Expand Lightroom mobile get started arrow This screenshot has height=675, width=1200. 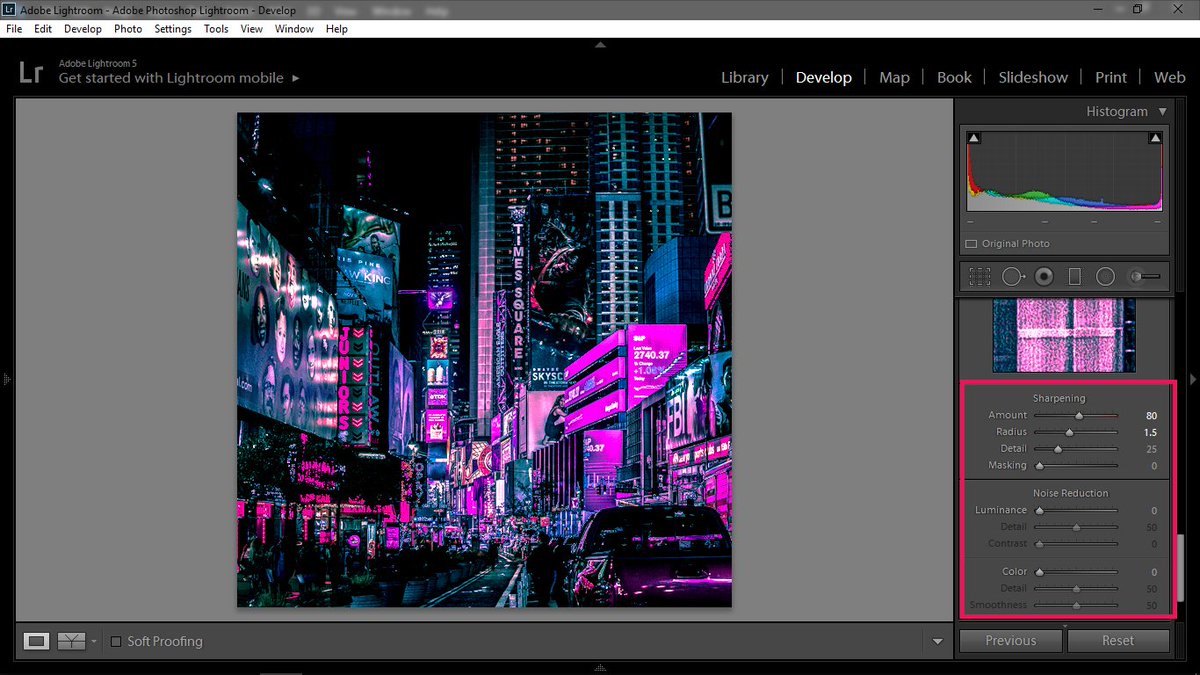296,78
